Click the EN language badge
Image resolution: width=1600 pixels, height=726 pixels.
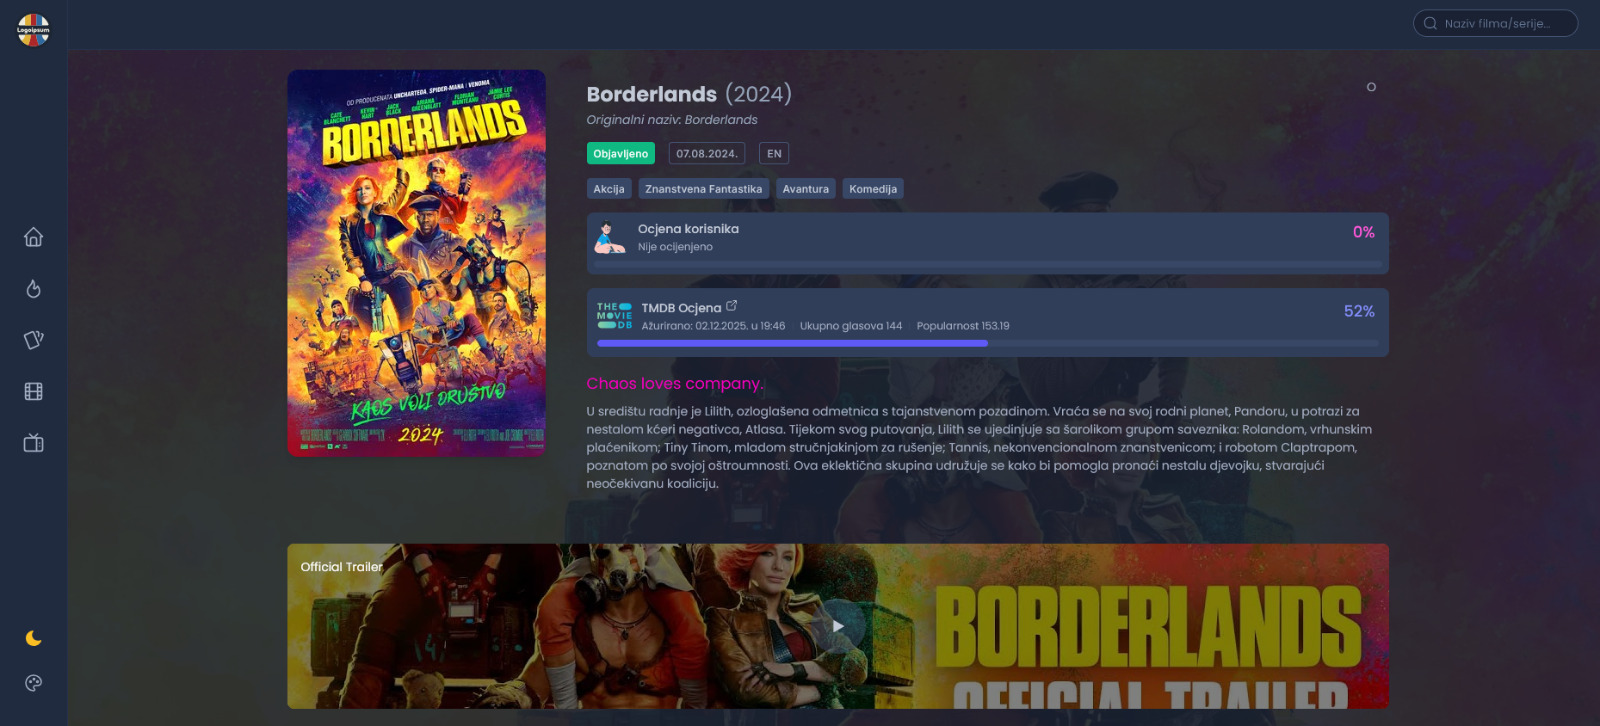[x=774, y=153]
